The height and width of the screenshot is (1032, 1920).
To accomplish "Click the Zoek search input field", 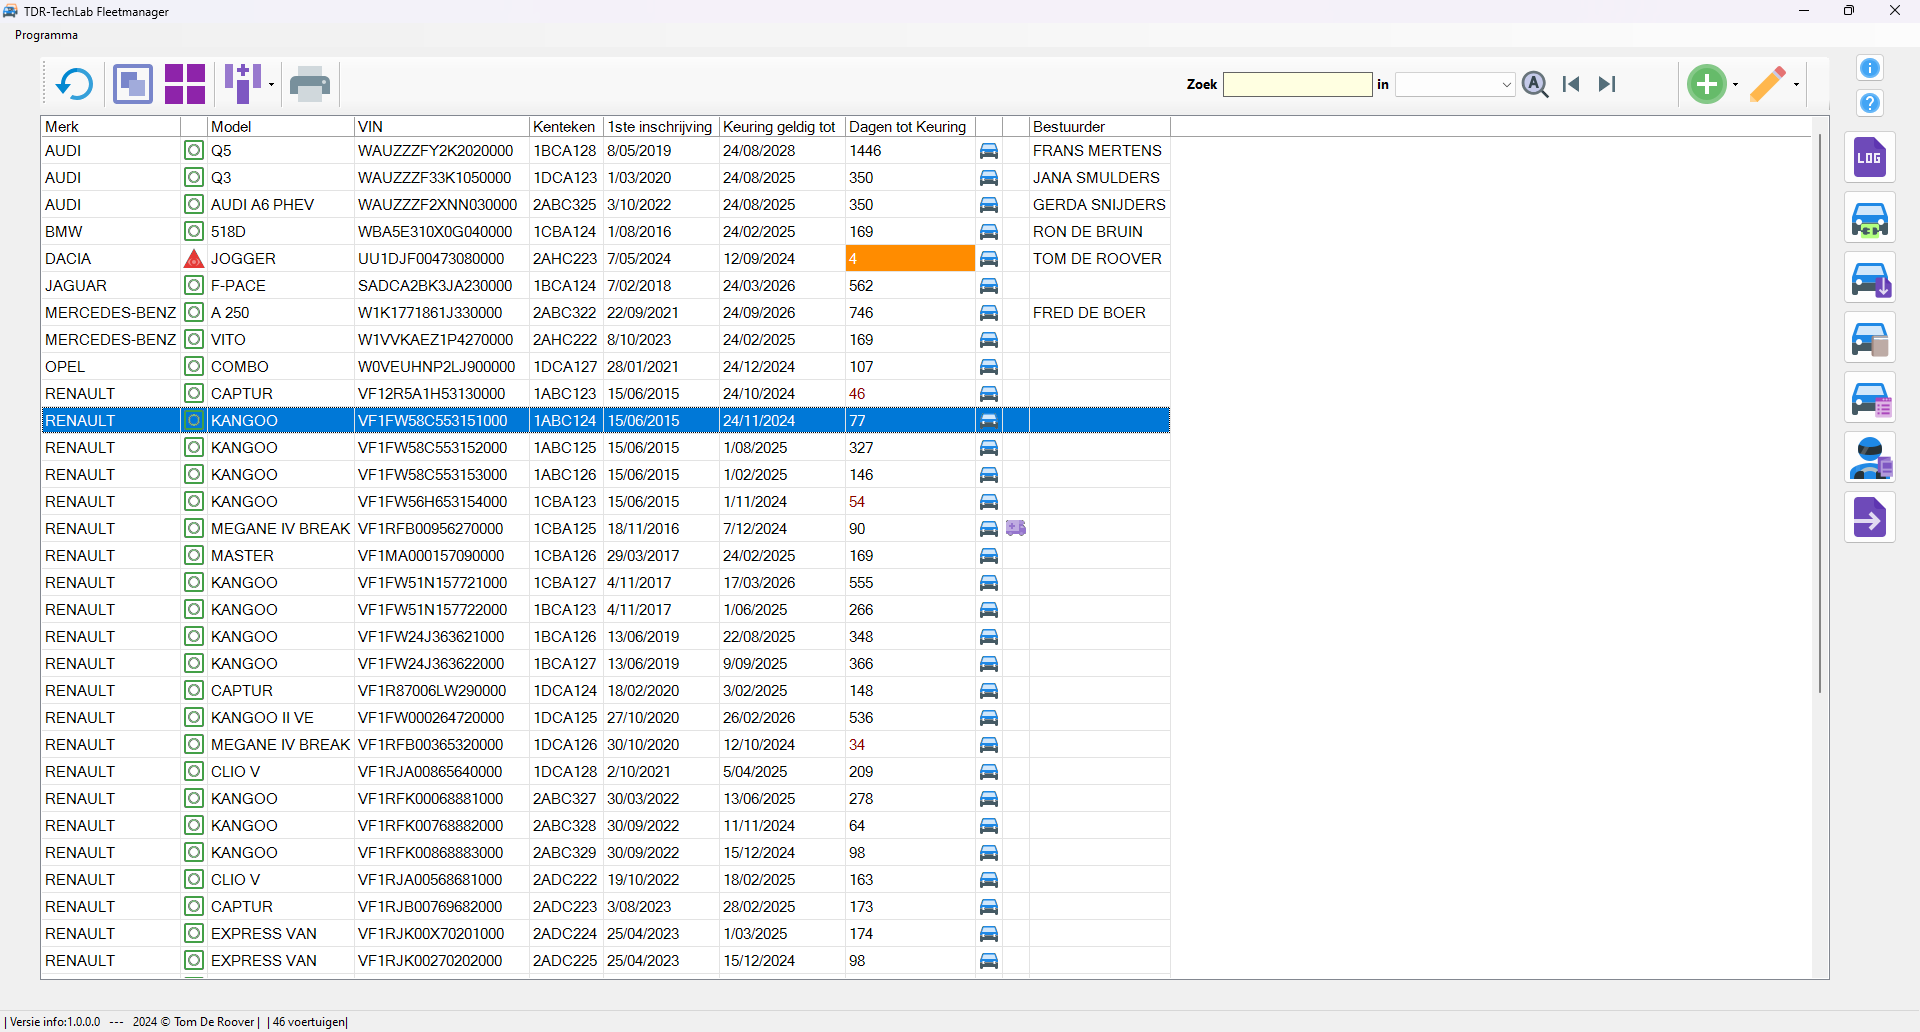I will (x=1297, y=85).
